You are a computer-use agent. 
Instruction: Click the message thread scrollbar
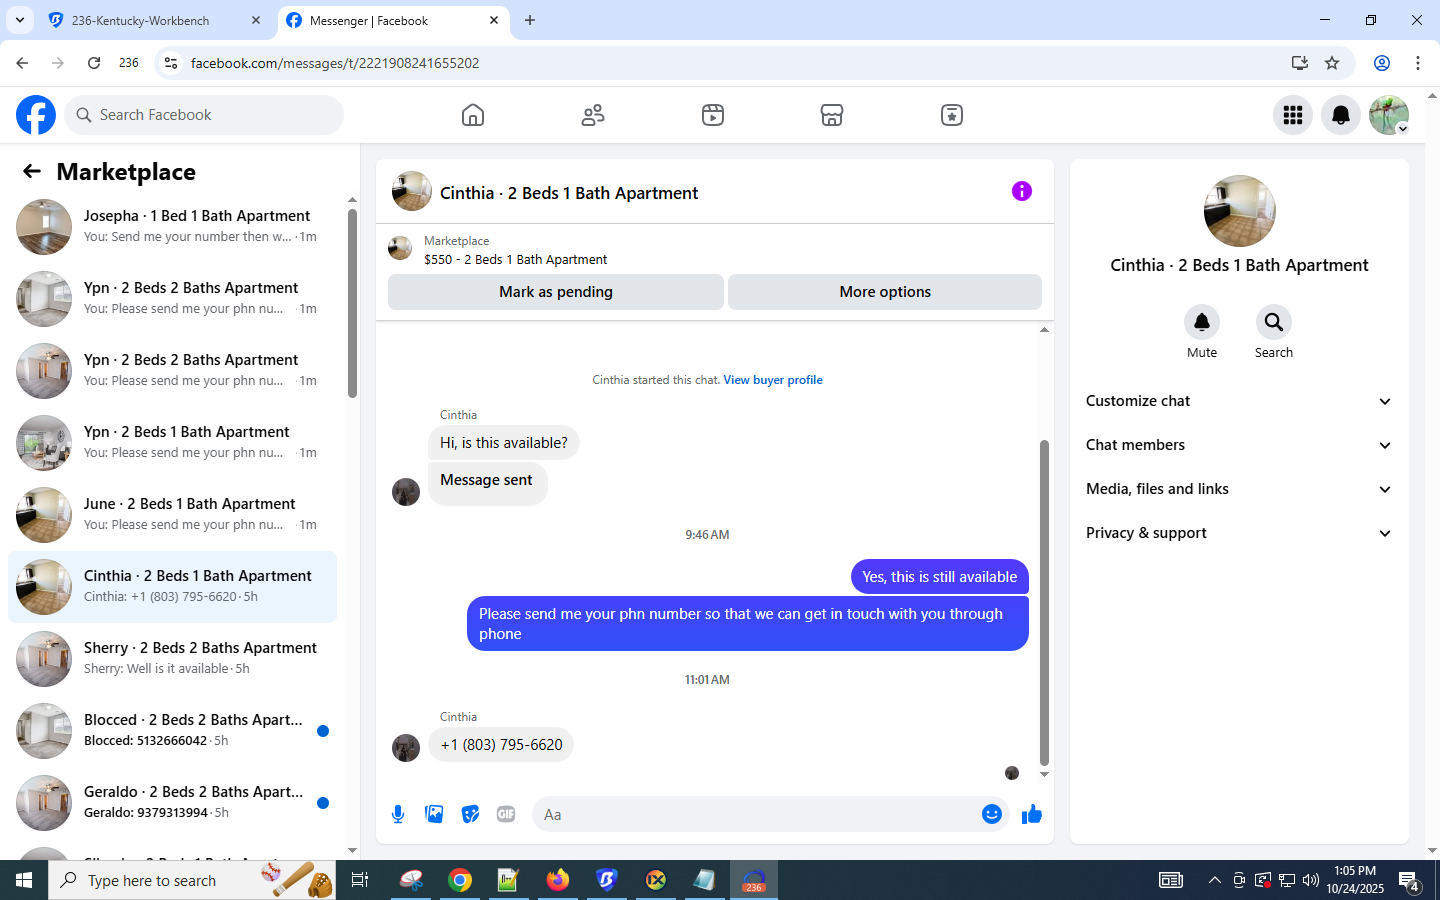(1044, 602)
